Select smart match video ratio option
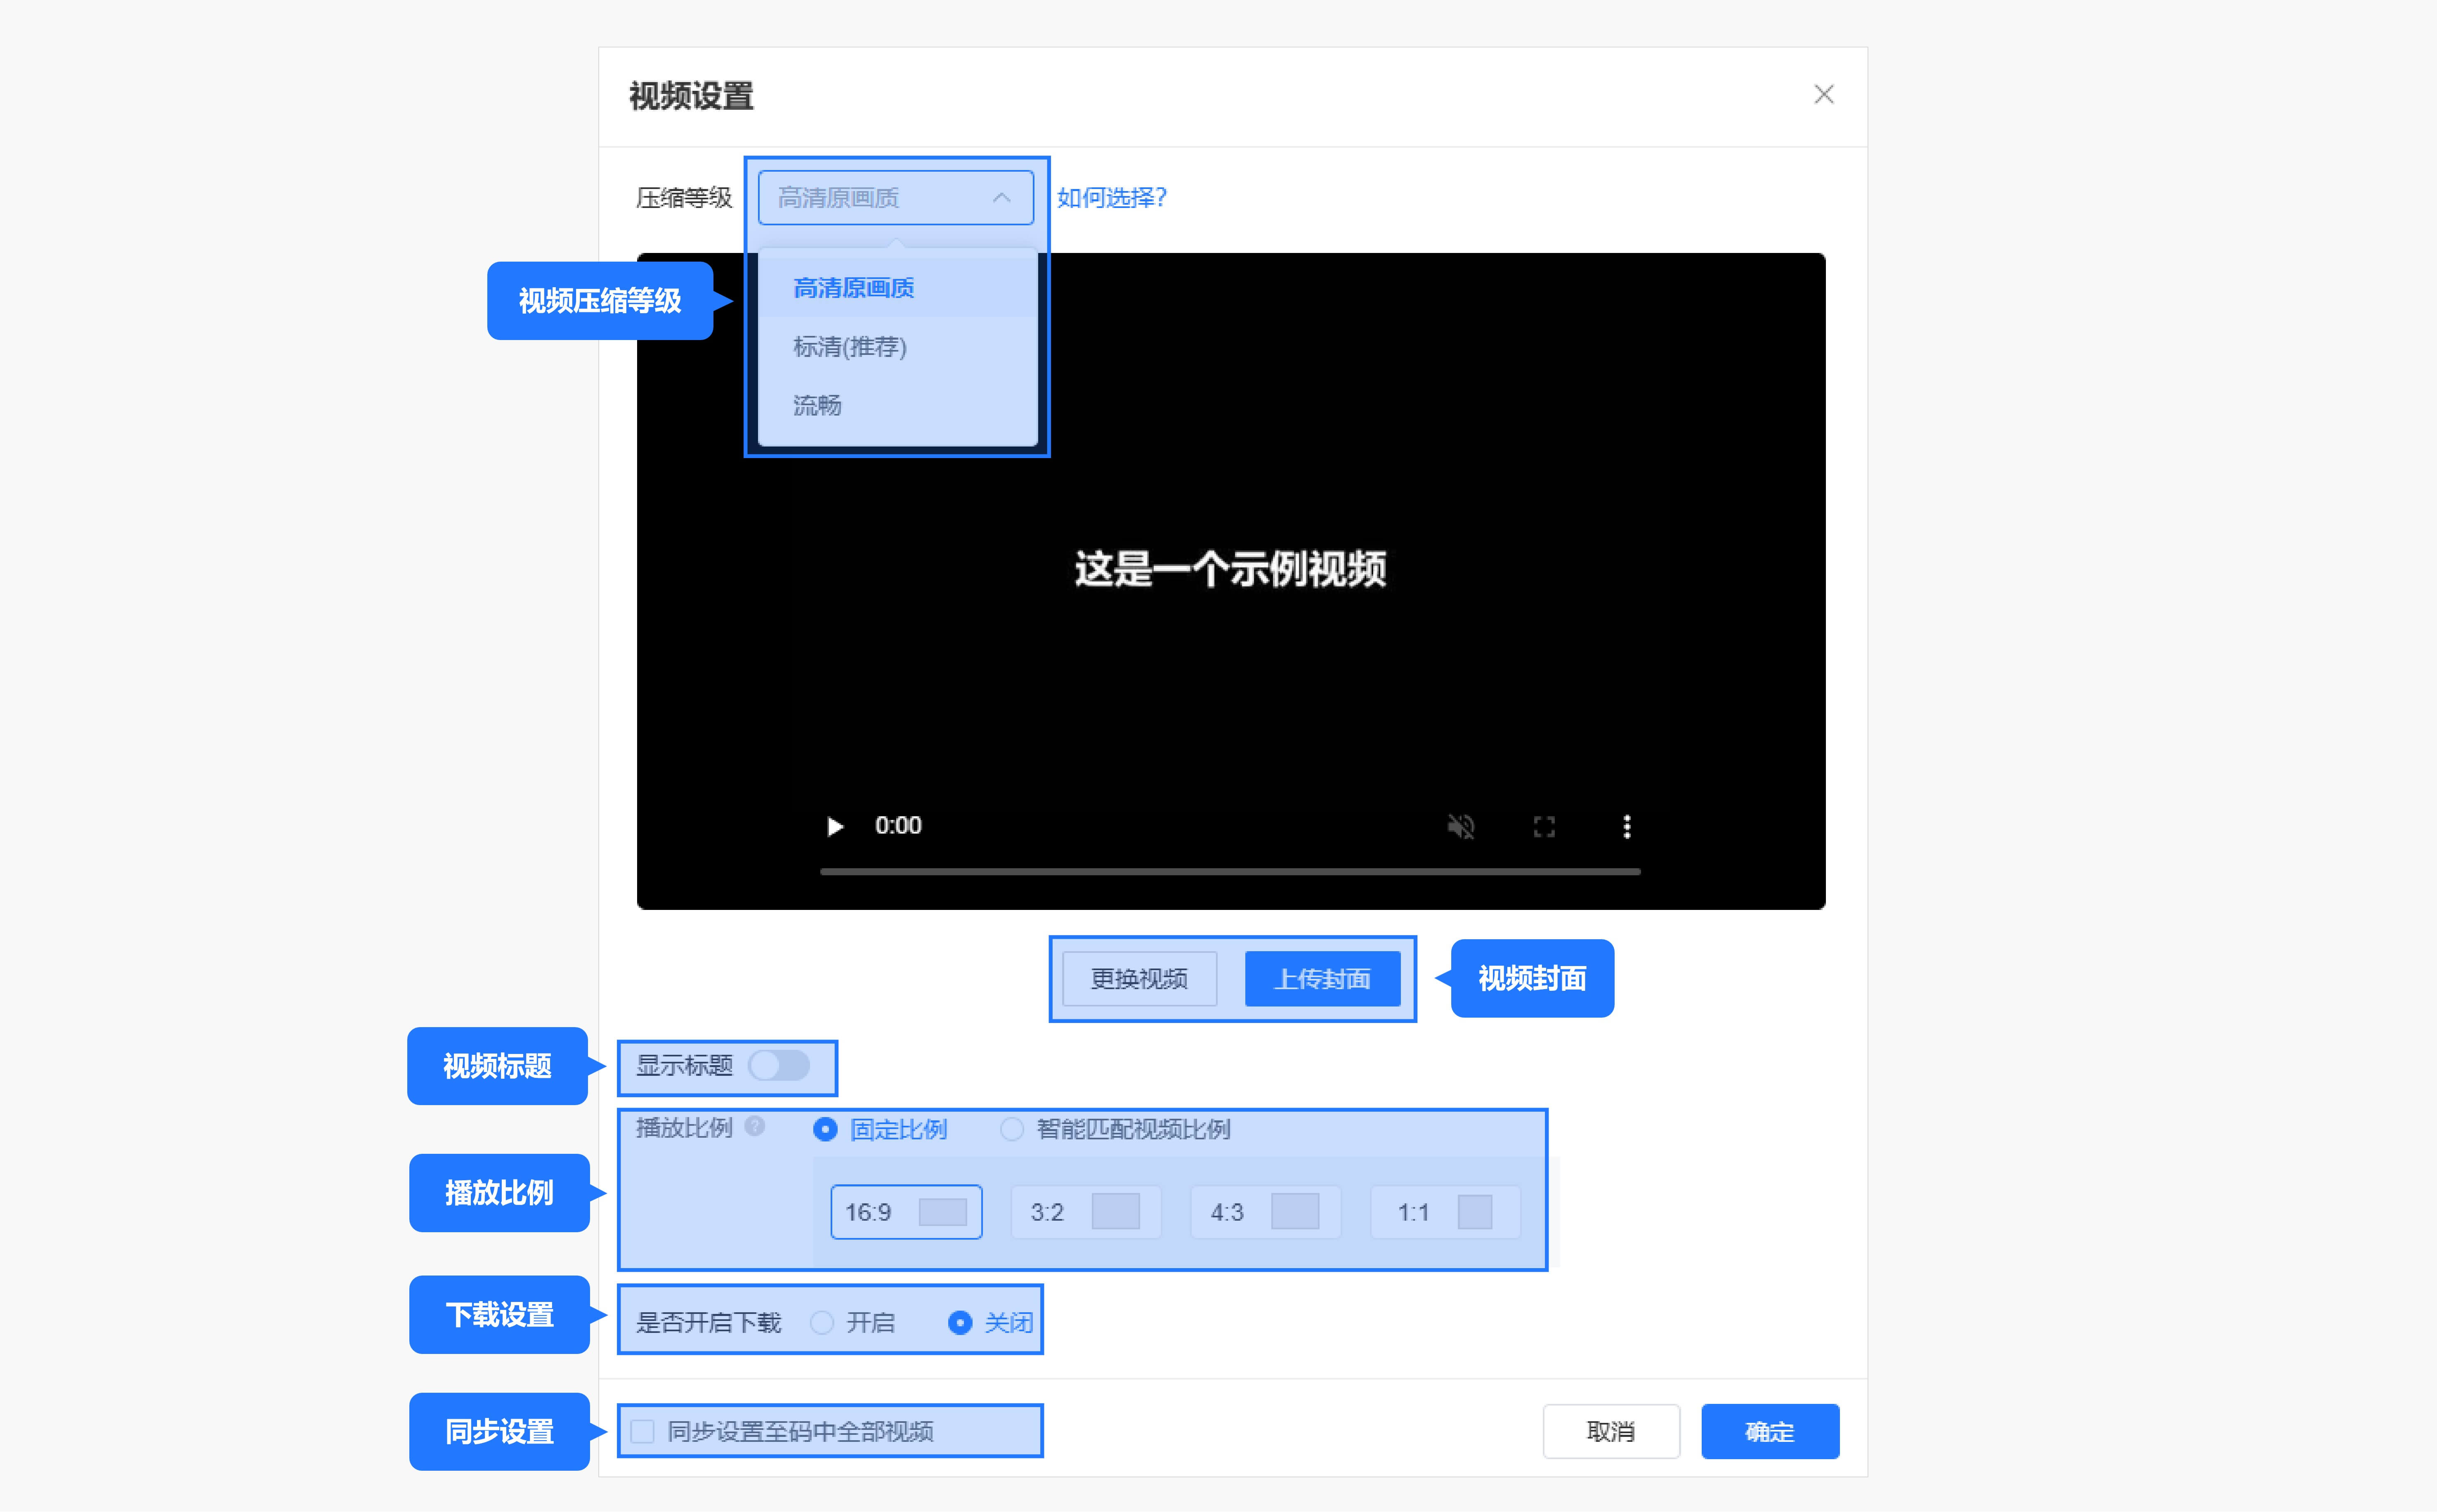Viewport: 2437px width, 1512px height. pyautogui.click(x=1012, y=1129)
